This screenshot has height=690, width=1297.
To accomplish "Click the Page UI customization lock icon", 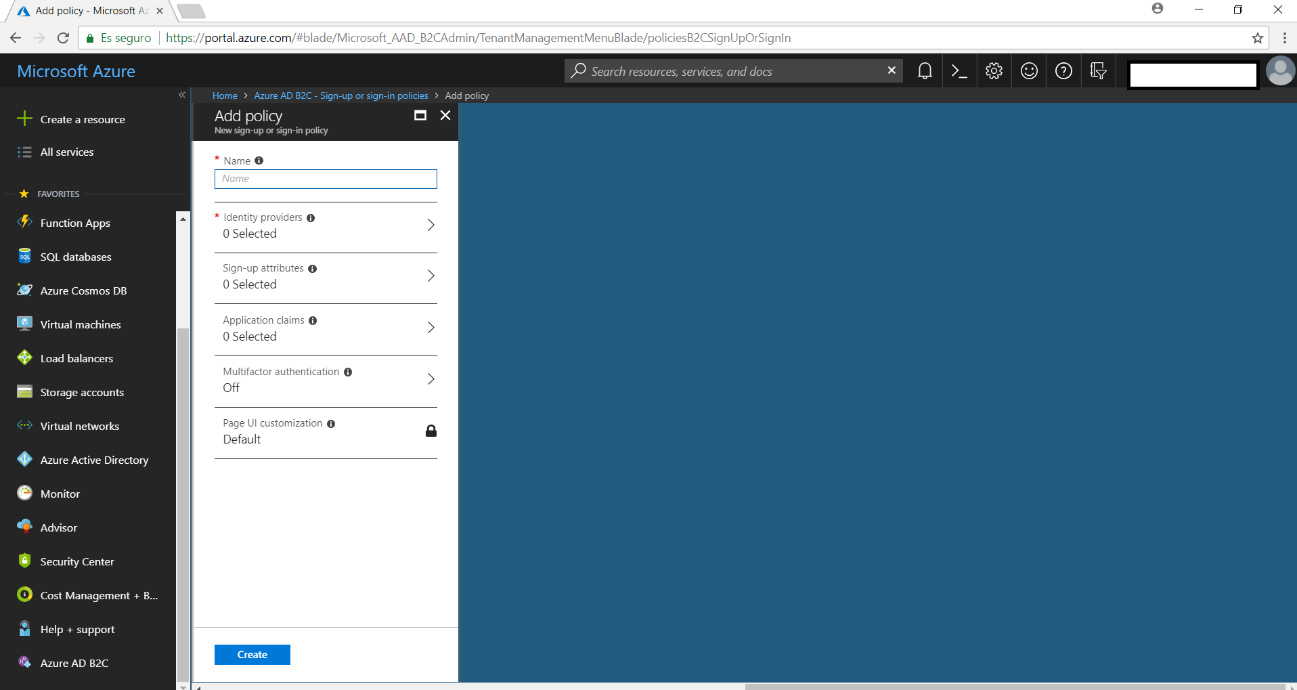I will [x=431, y=431].
